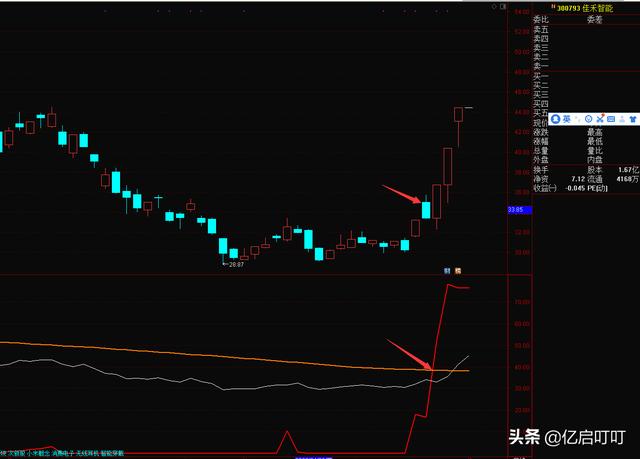Click the blue 33.85 price axis label
The width and height of the screenshot is (640, 459).
click(x=520, y=210)
